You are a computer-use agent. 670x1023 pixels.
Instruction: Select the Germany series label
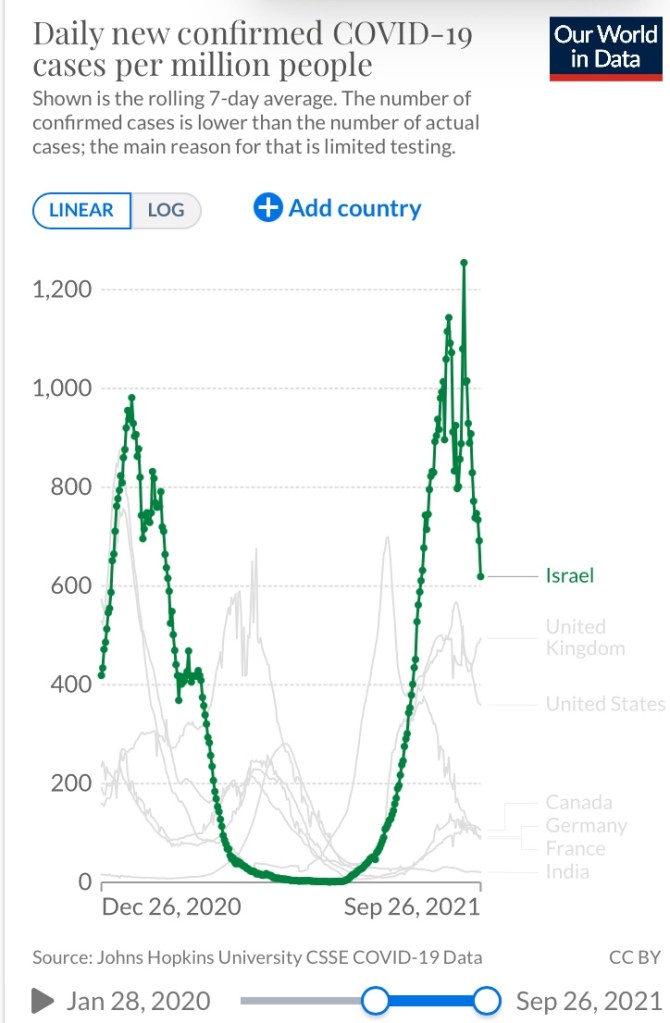pos(586,826)
